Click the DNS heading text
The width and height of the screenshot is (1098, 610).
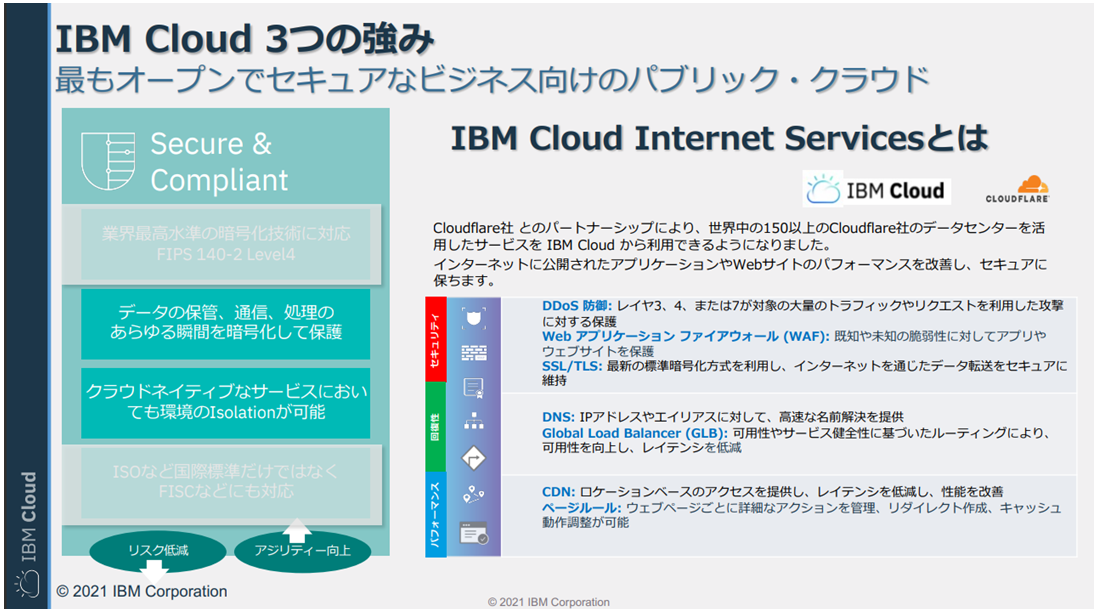(x=558, y=417)
